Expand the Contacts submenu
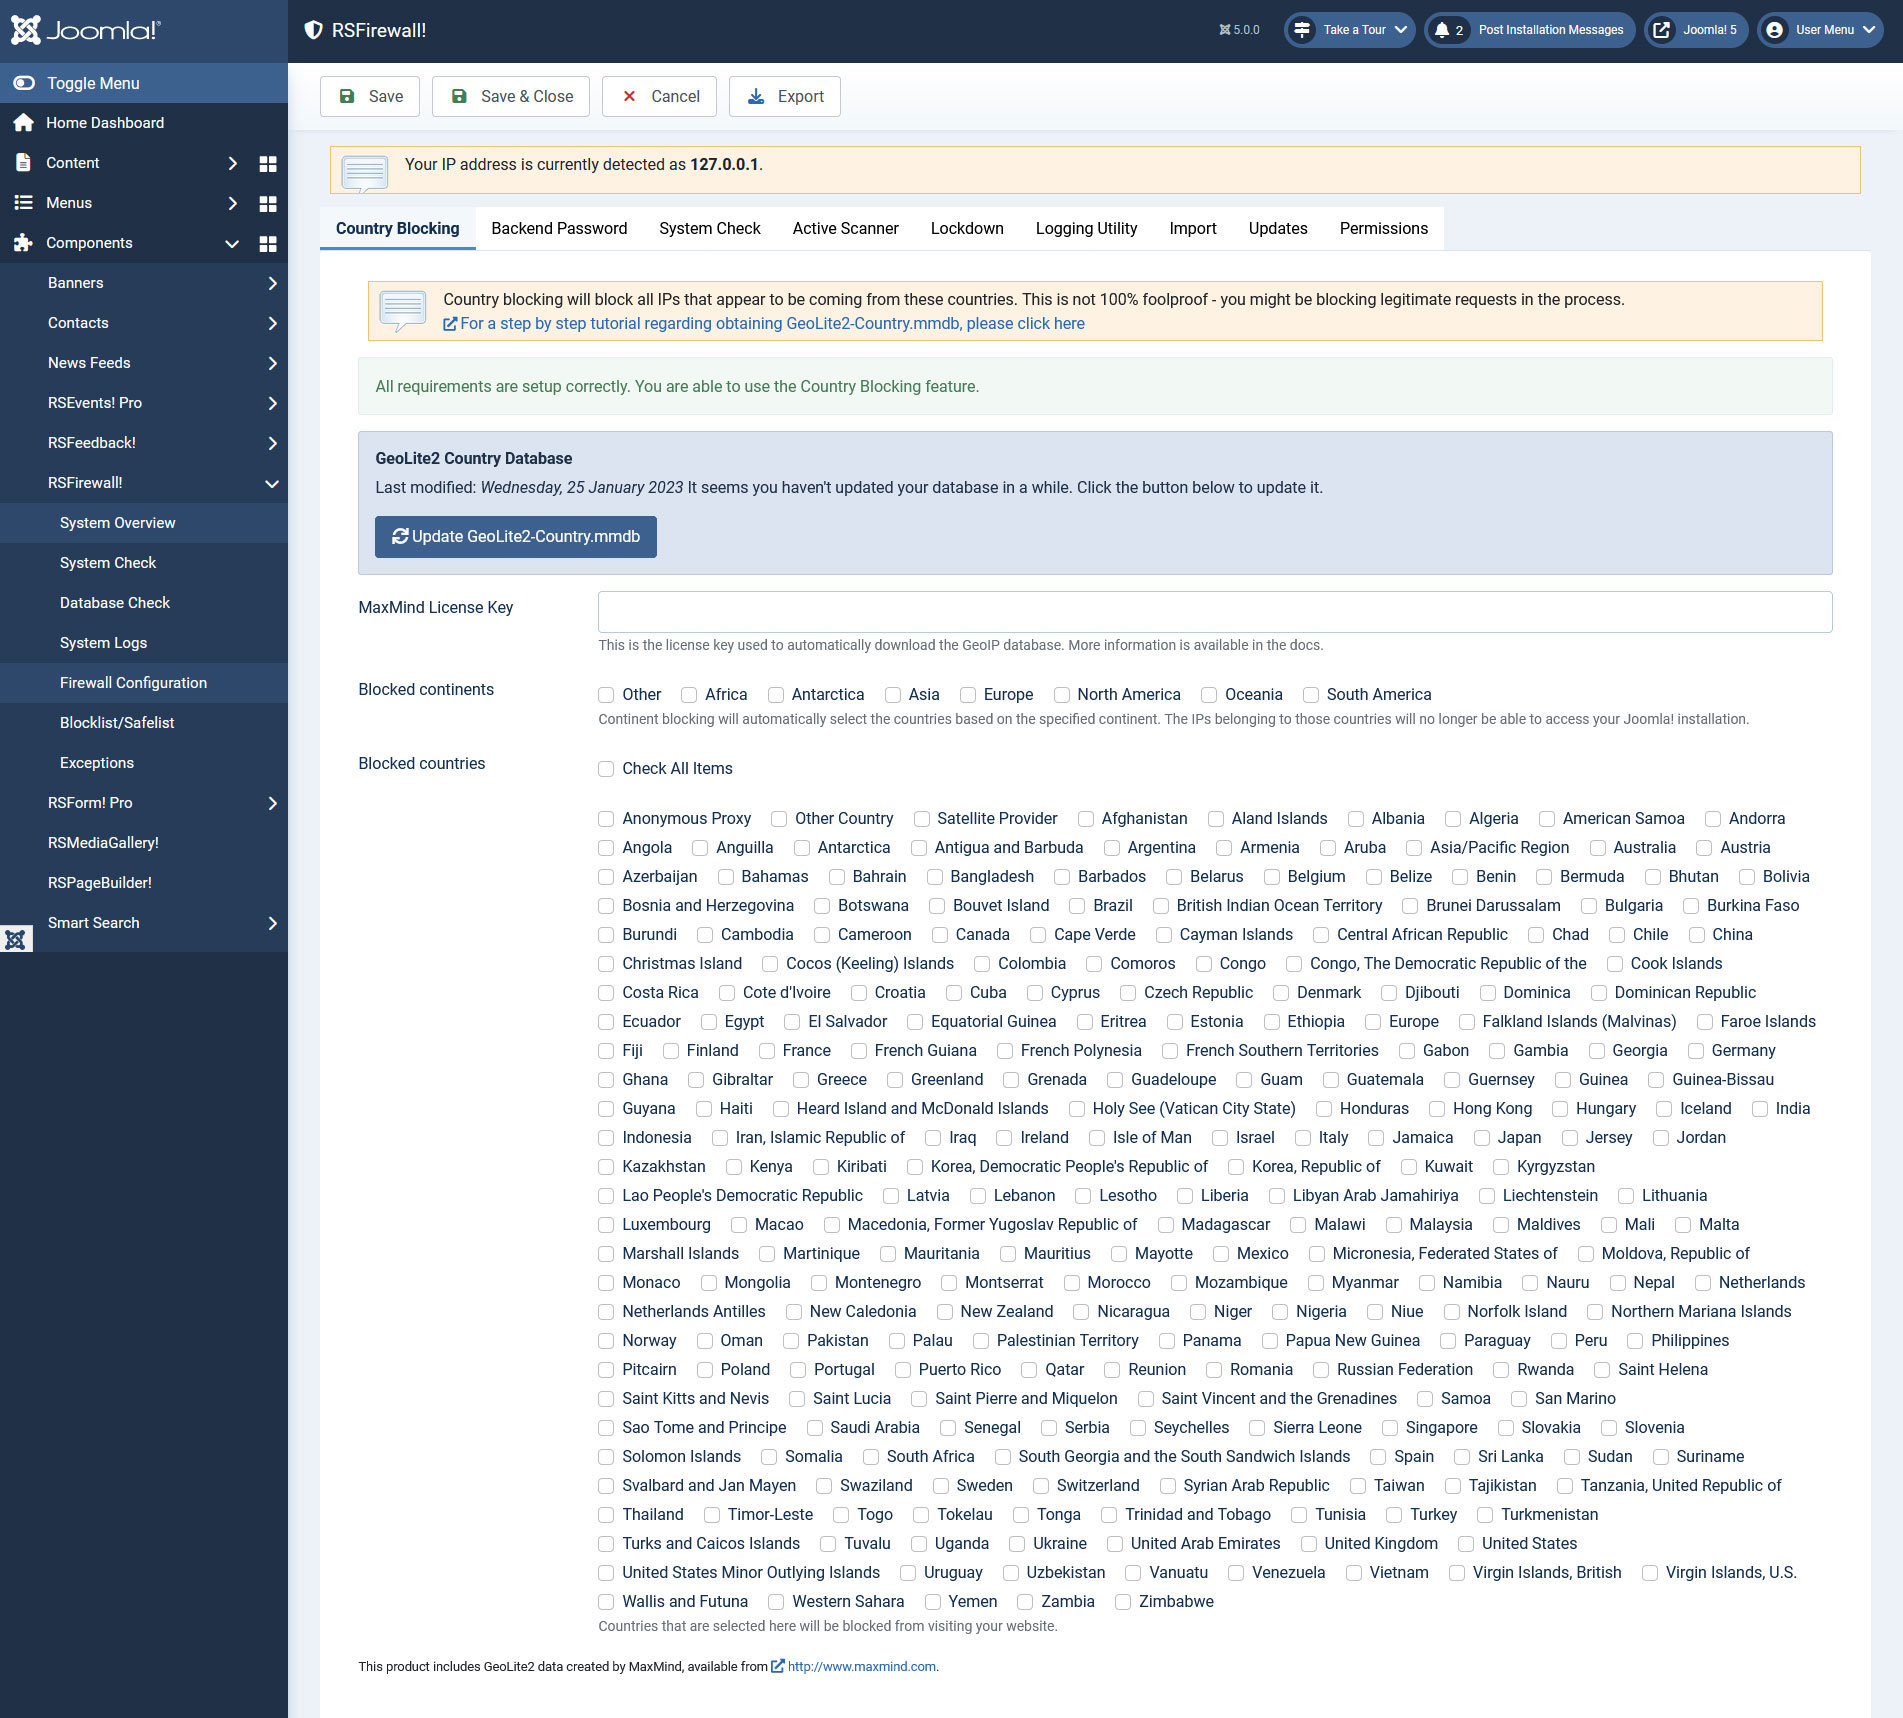Screen dimensions: 1903x1718 (x=272, y=323)
